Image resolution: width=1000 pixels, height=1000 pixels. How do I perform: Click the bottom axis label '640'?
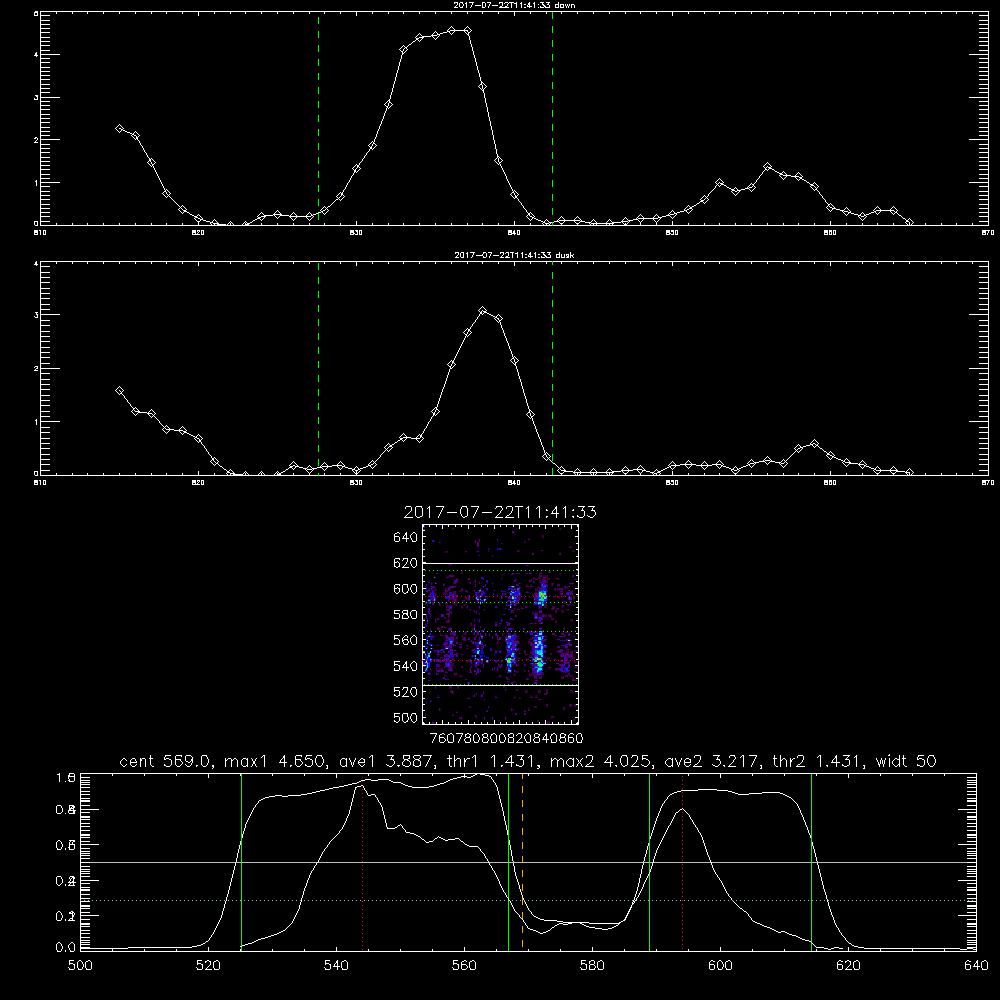click(x=976, y=966)
